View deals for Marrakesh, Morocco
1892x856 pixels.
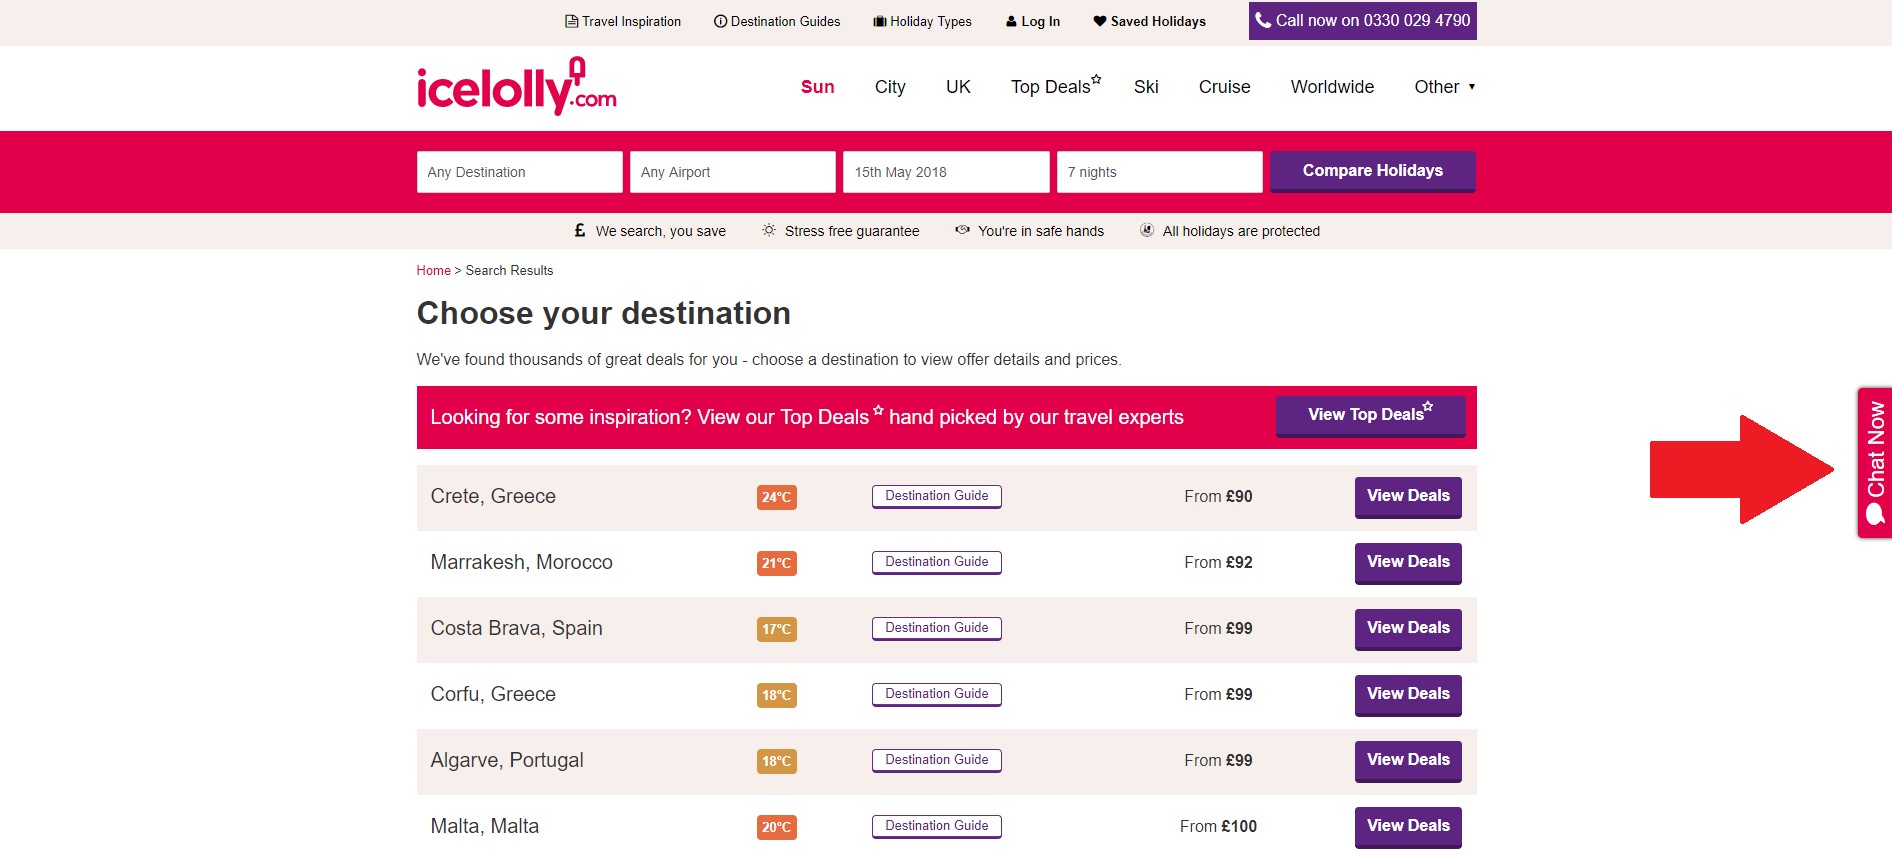[1408, 563]
